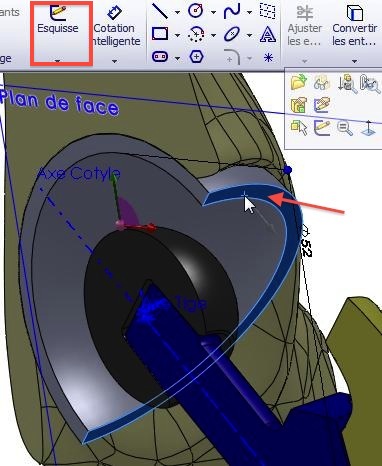Select the Polygon tool
The image size is (382, 466).
[x=196, y=57]
